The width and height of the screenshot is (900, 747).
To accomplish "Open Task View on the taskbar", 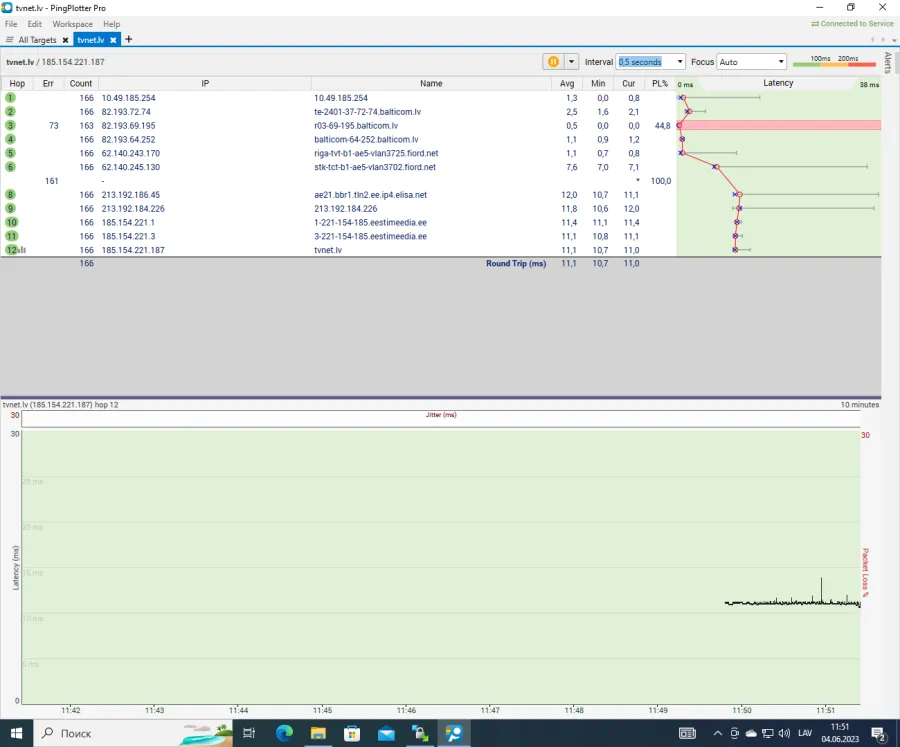I will [x=249, y=733].
